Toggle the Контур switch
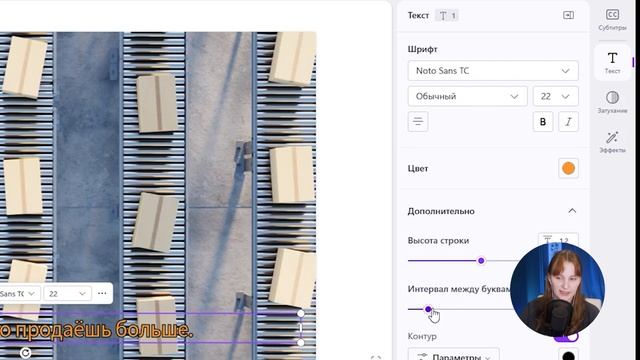The image size is (640, 360). (x=567, y=337)
